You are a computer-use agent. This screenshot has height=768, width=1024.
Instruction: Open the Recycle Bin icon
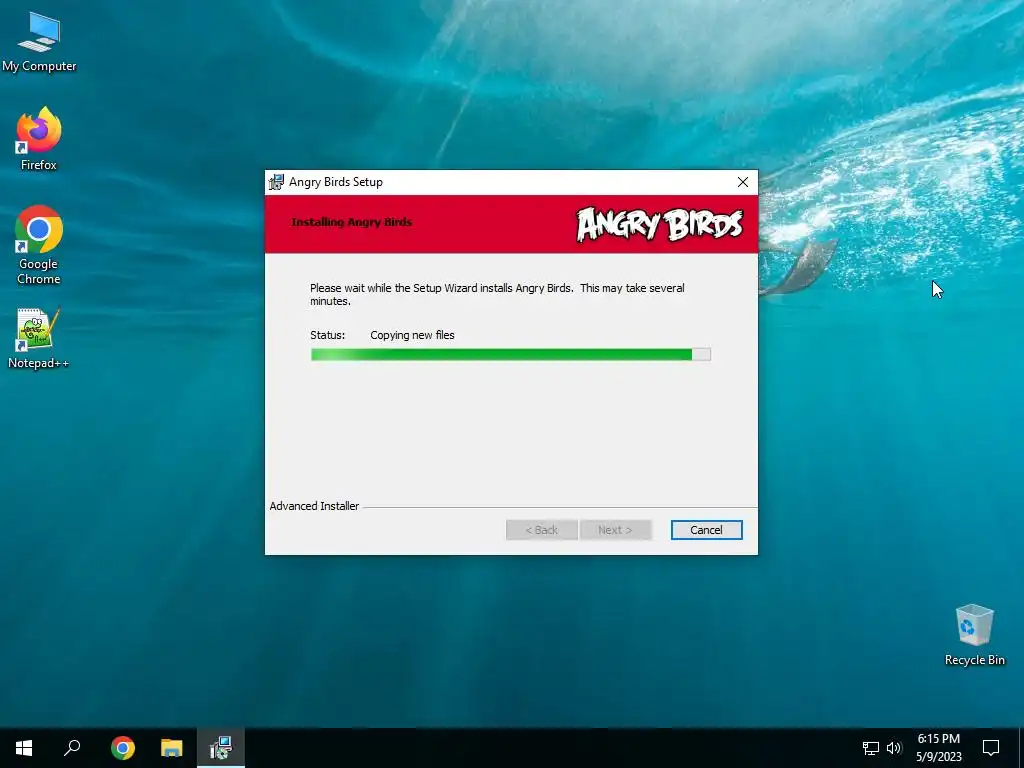[x=974, y=635]
